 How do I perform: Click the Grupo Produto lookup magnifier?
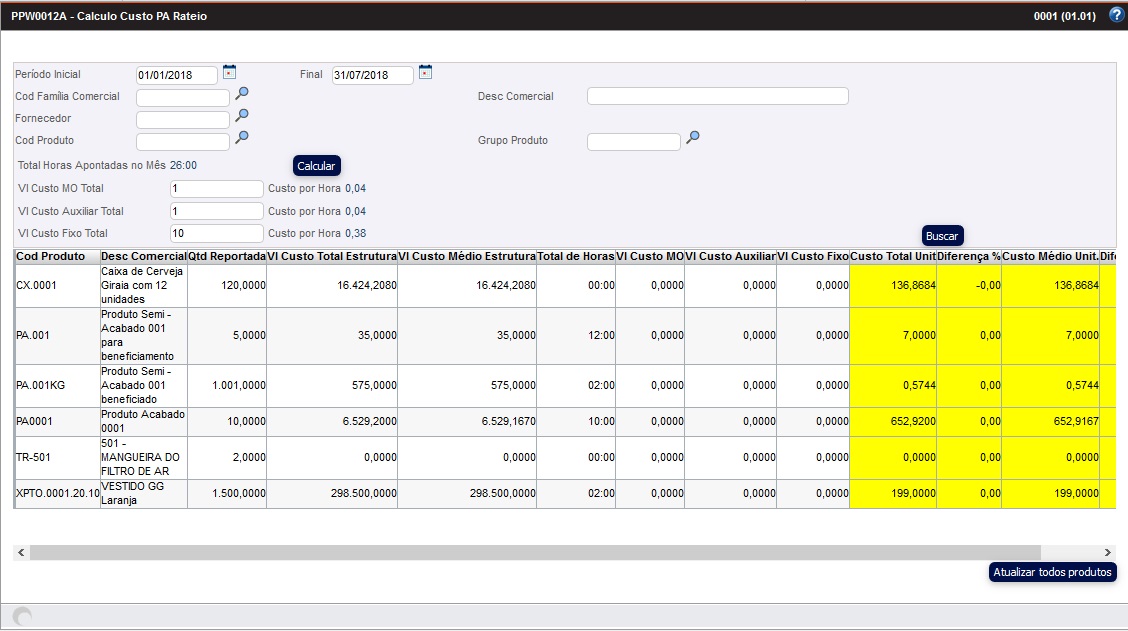(692, 139)
